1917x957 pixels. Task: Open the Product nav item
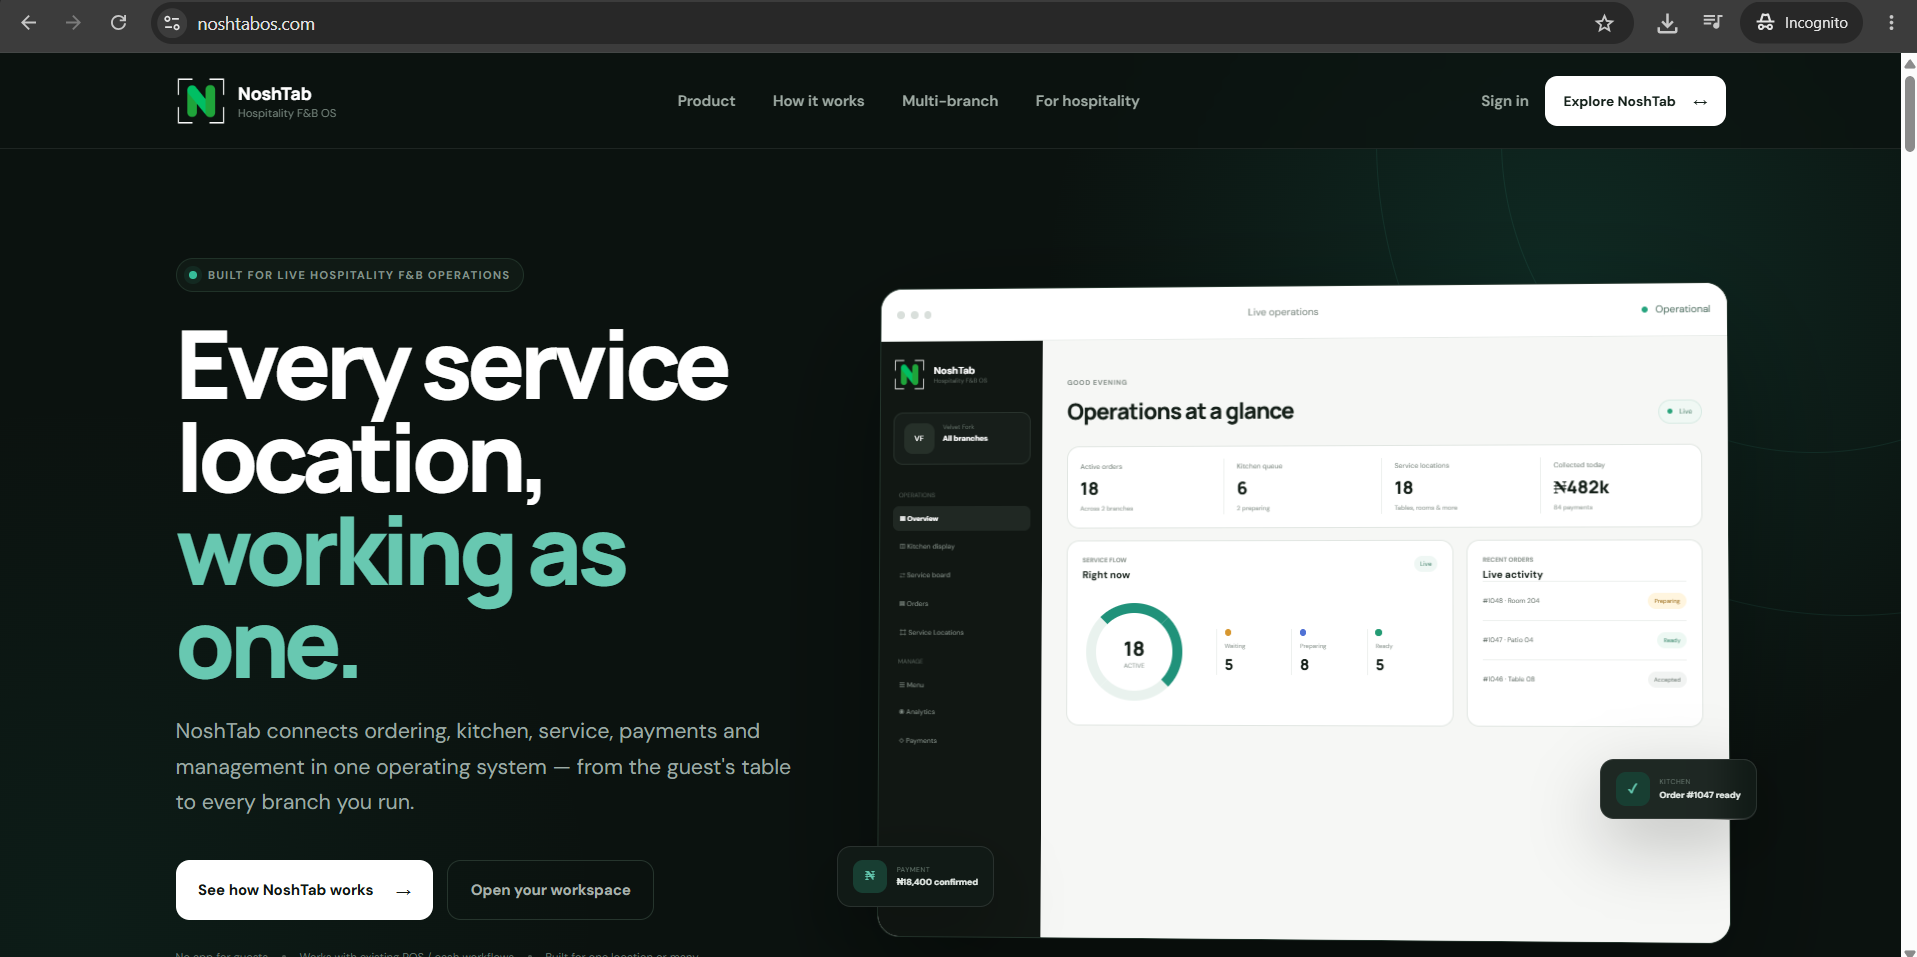706,101
